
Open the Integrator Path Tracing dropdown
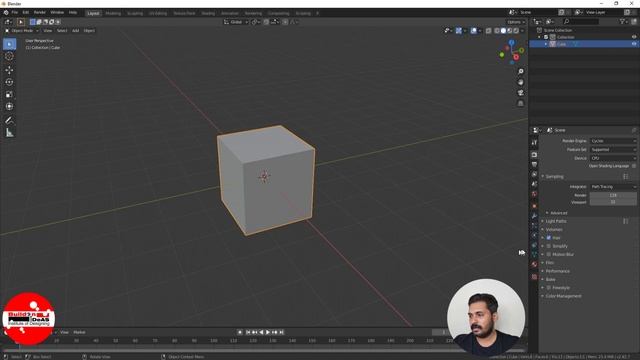613,187
